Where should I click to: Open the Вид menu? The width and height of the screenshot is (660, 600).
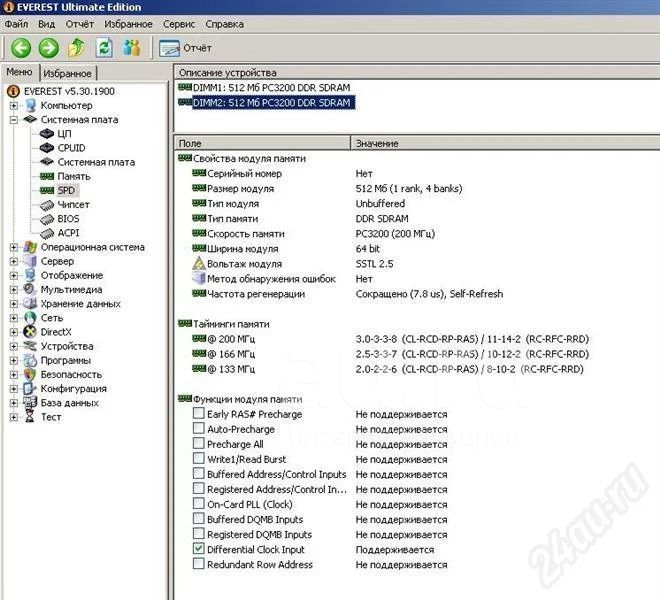(x=47, y=24)
